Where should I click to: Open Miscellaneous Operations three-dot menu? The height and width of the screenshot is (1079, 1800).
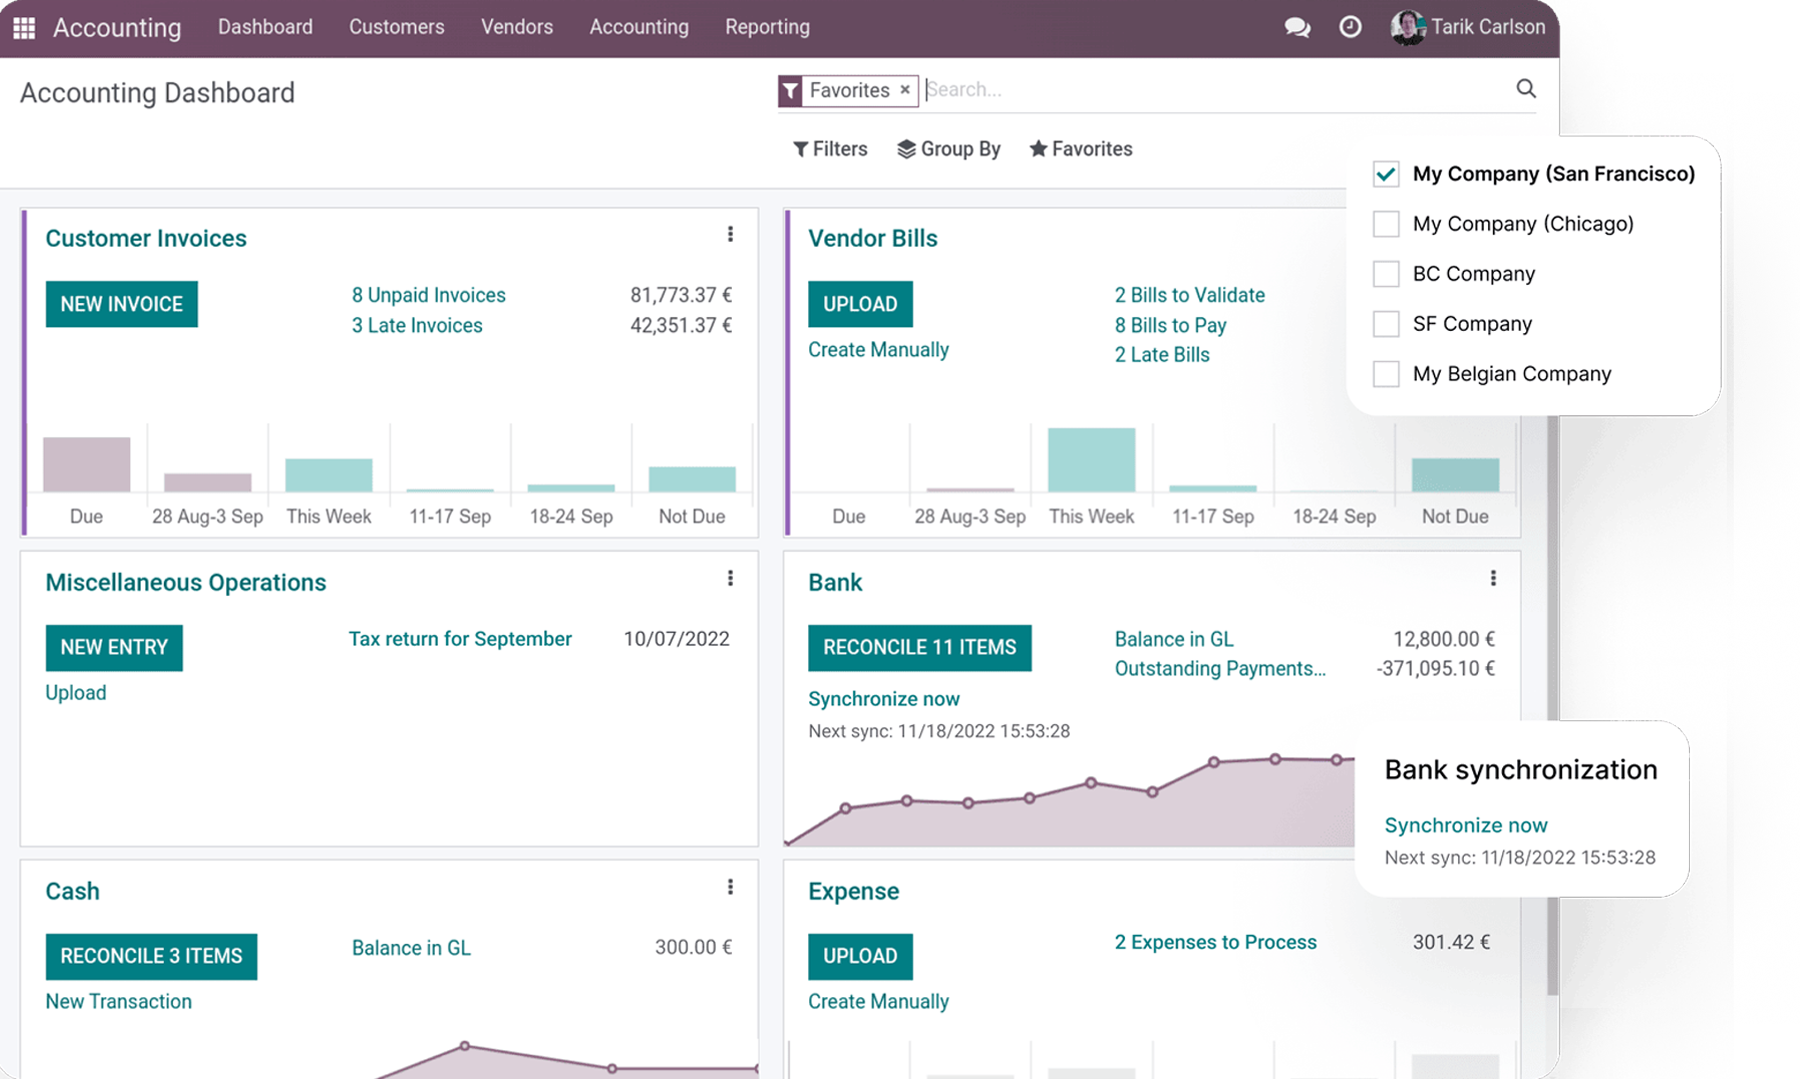pos(730,578)
